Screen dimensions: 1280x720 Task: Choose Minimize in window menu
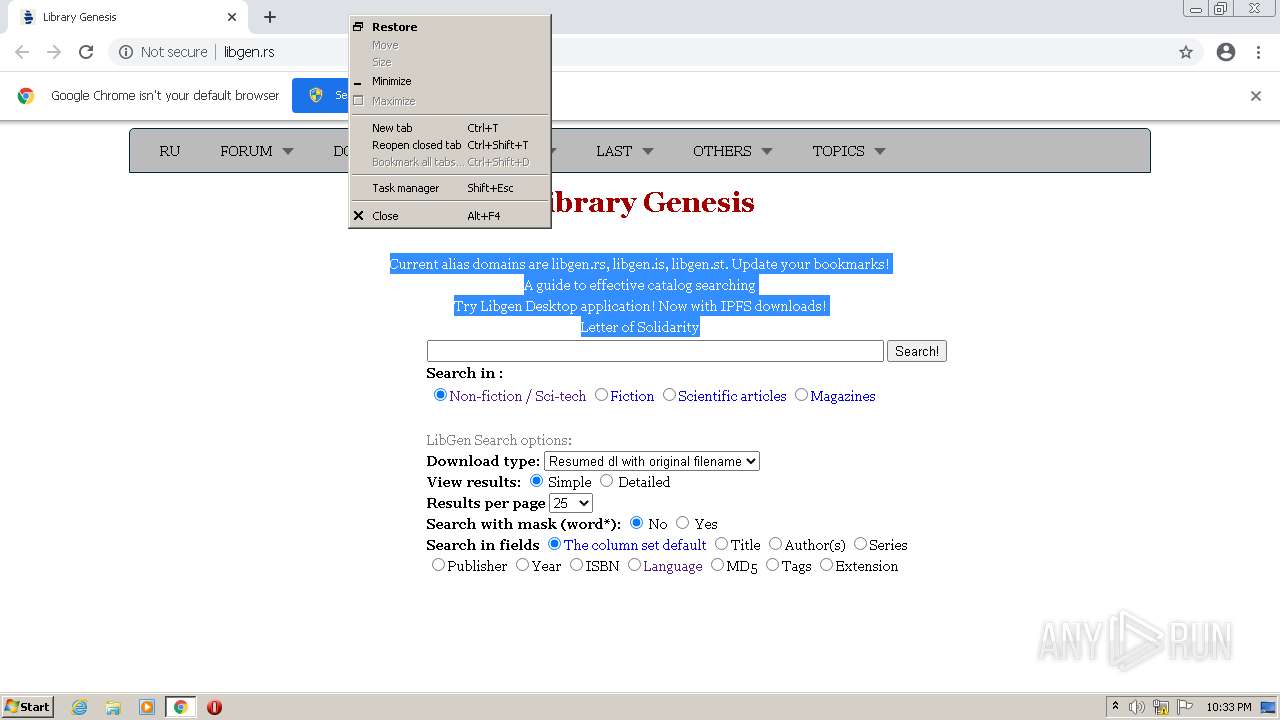tap(449, 81)
